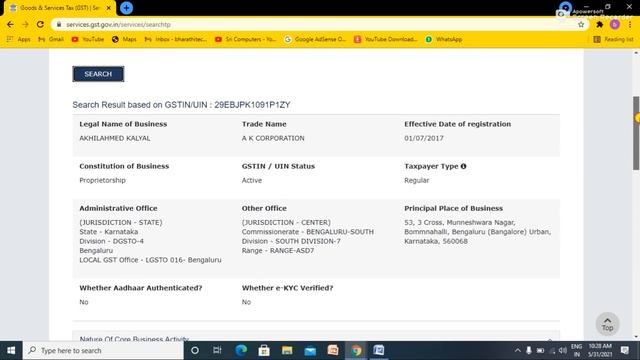The image size is (640, 360).
Task: Open Chrome three-dot menu
Action: coord(630,24)
